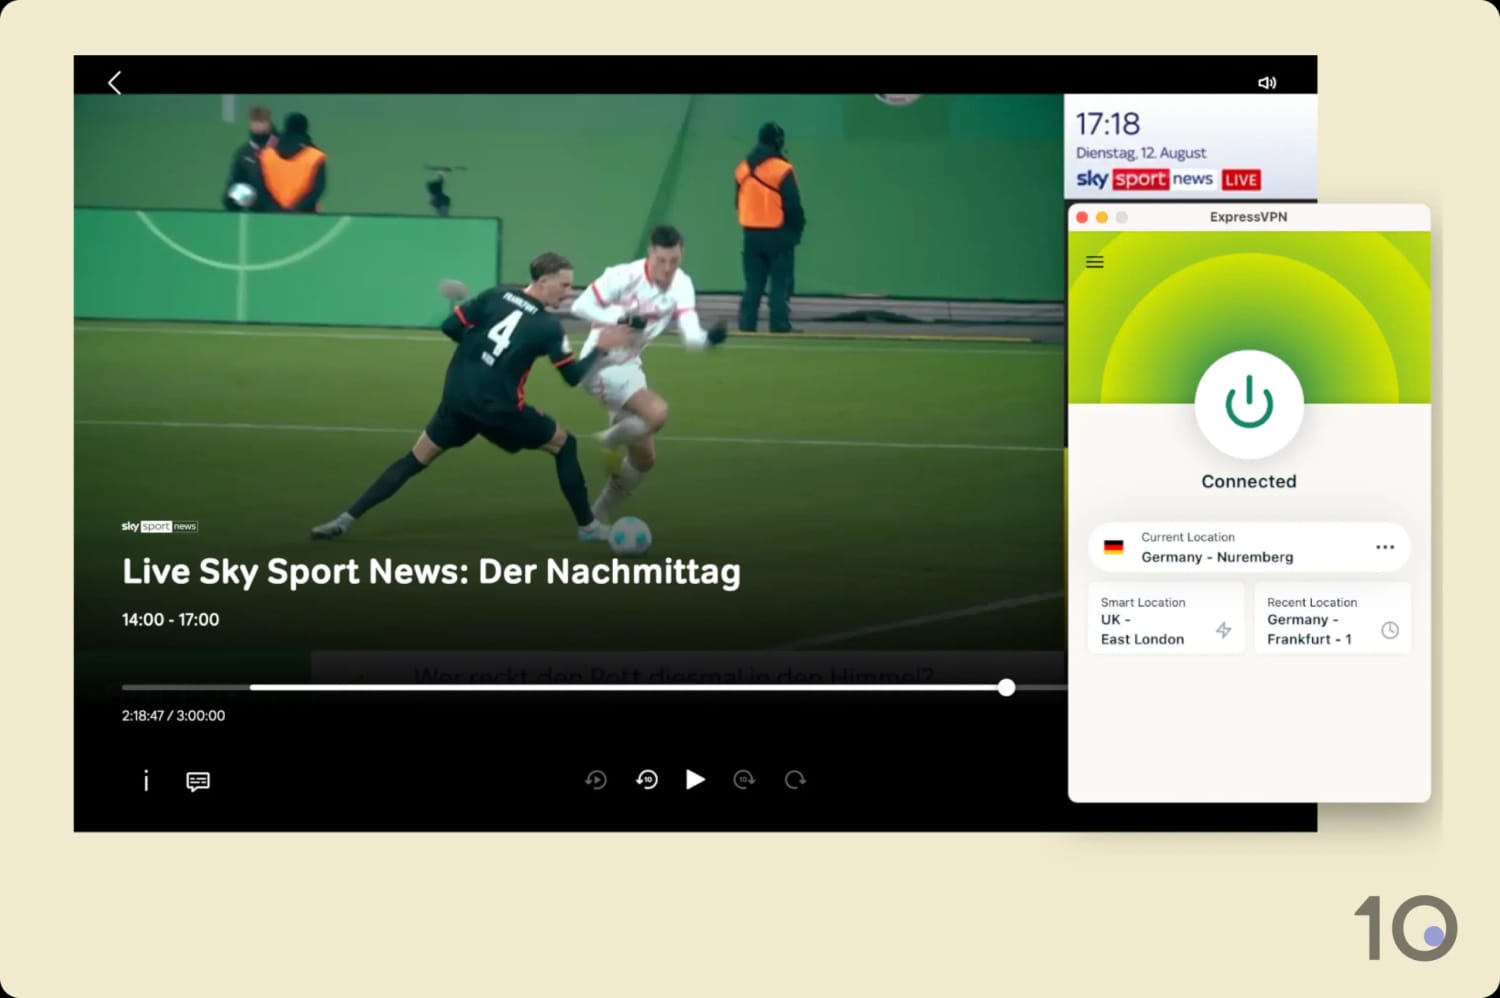Minimize the ExpressVPN window
This screenshot has height=998, width=1500.
point(1102,217)
